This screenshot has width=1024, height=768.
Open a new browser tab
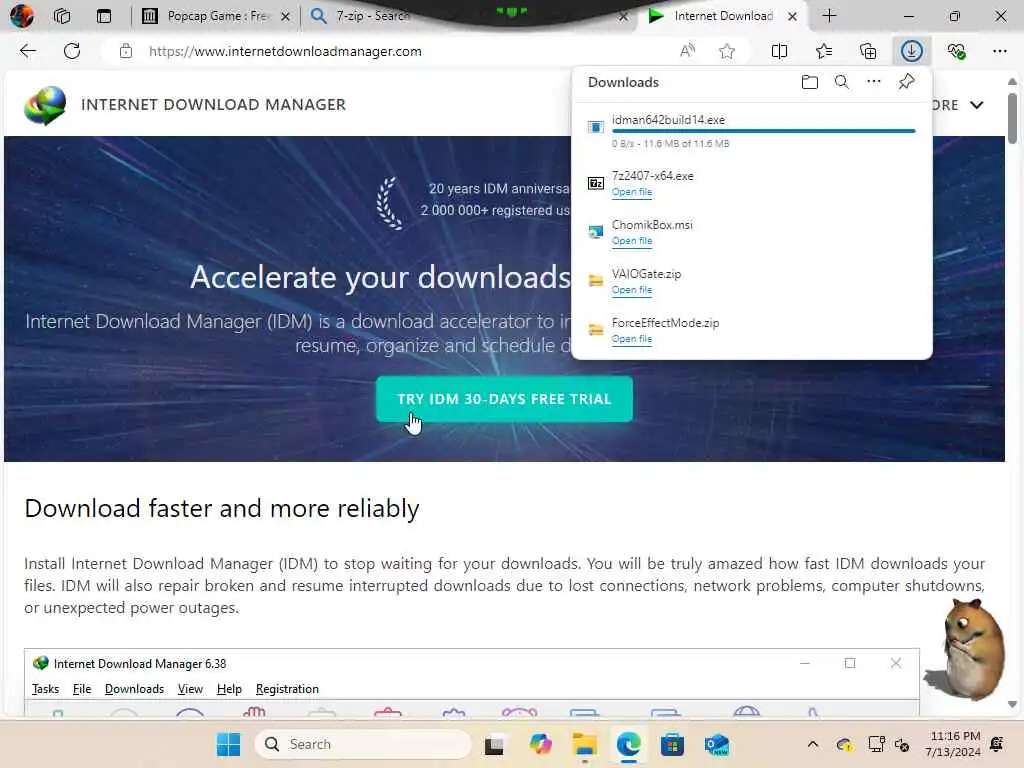tap(829, 16)
